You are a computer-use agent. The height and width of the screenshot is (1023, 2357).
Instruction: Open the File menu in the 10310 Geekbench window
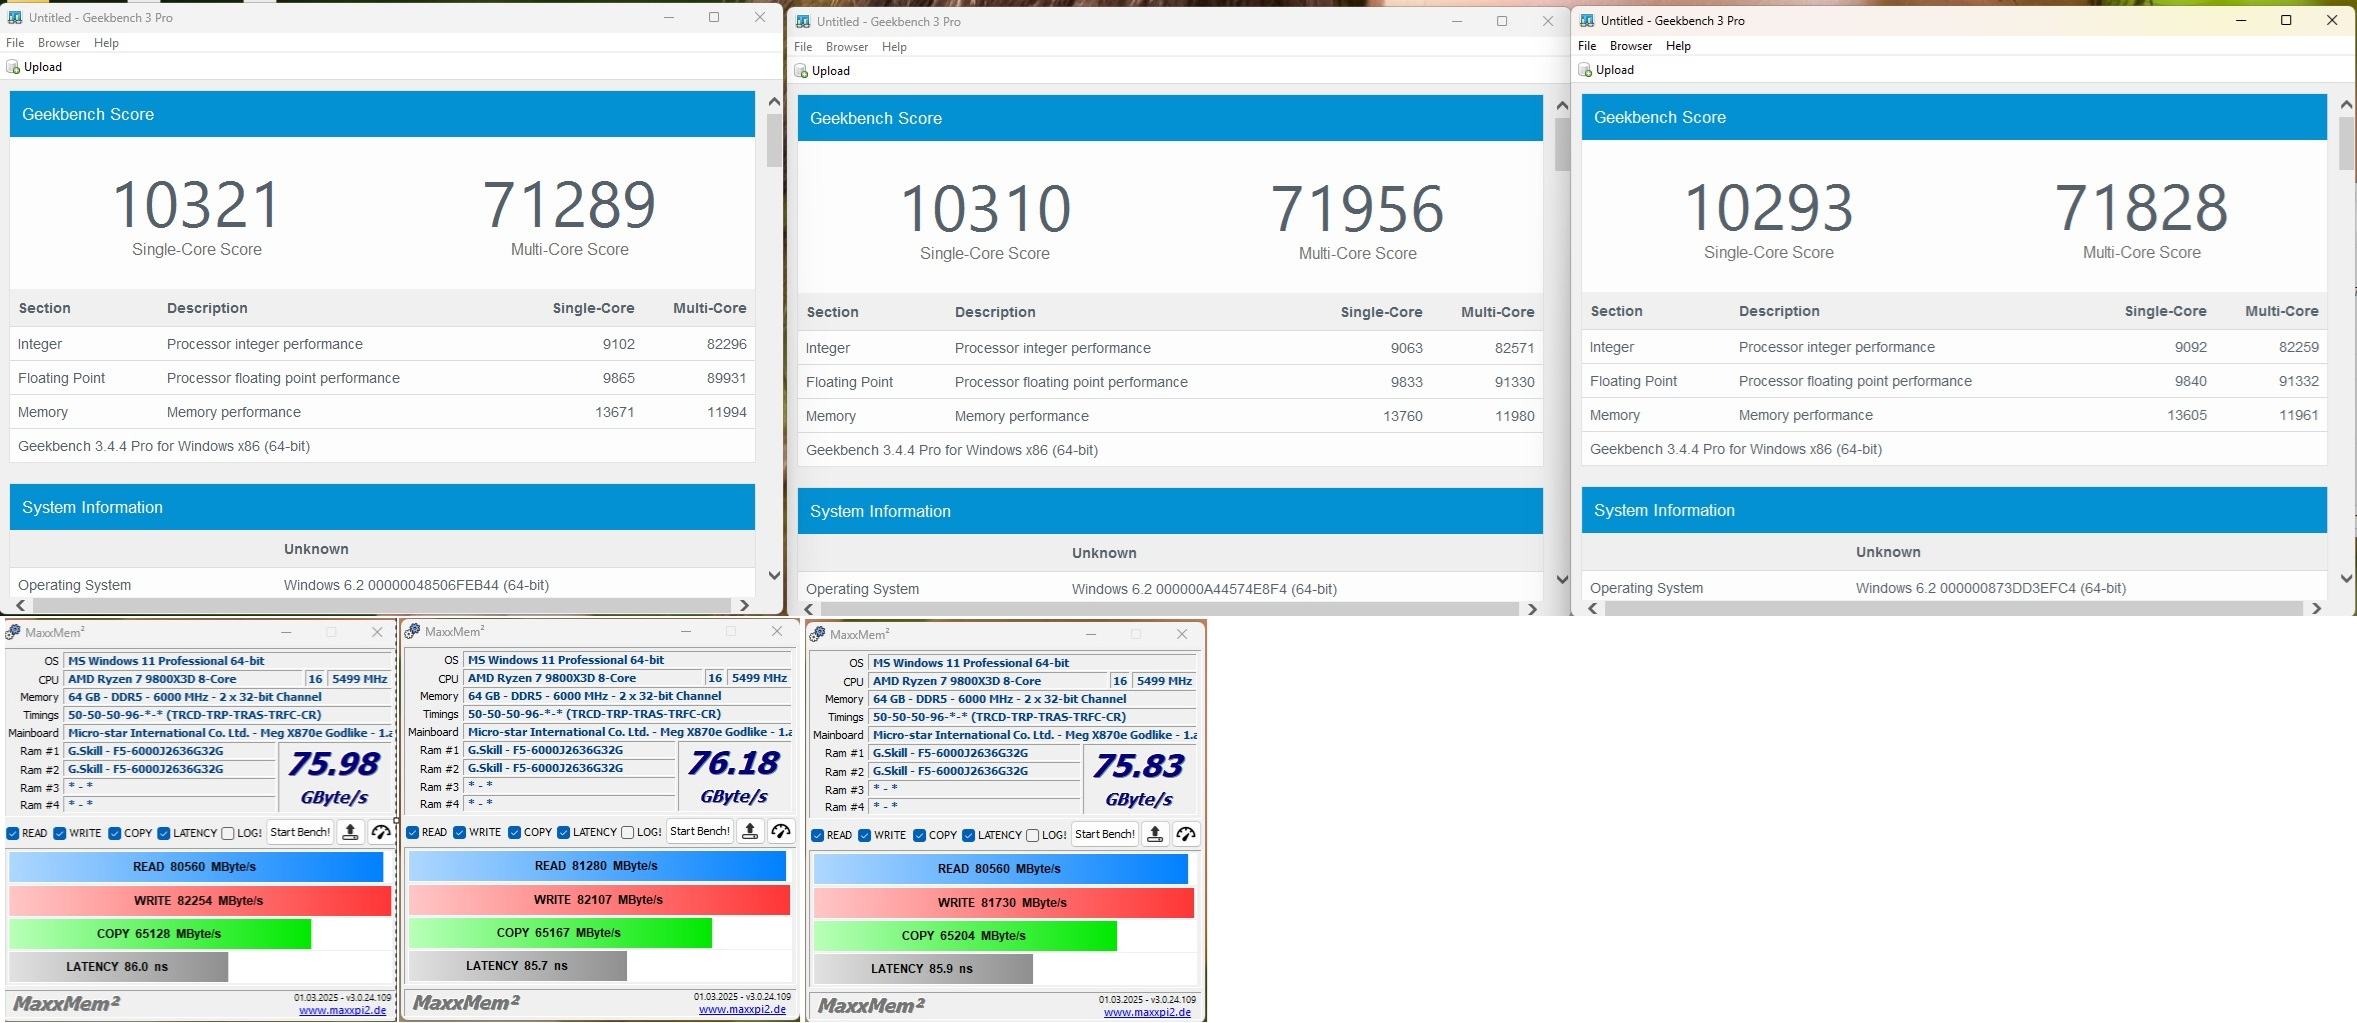pyautogui.click(x=803, y=47)
